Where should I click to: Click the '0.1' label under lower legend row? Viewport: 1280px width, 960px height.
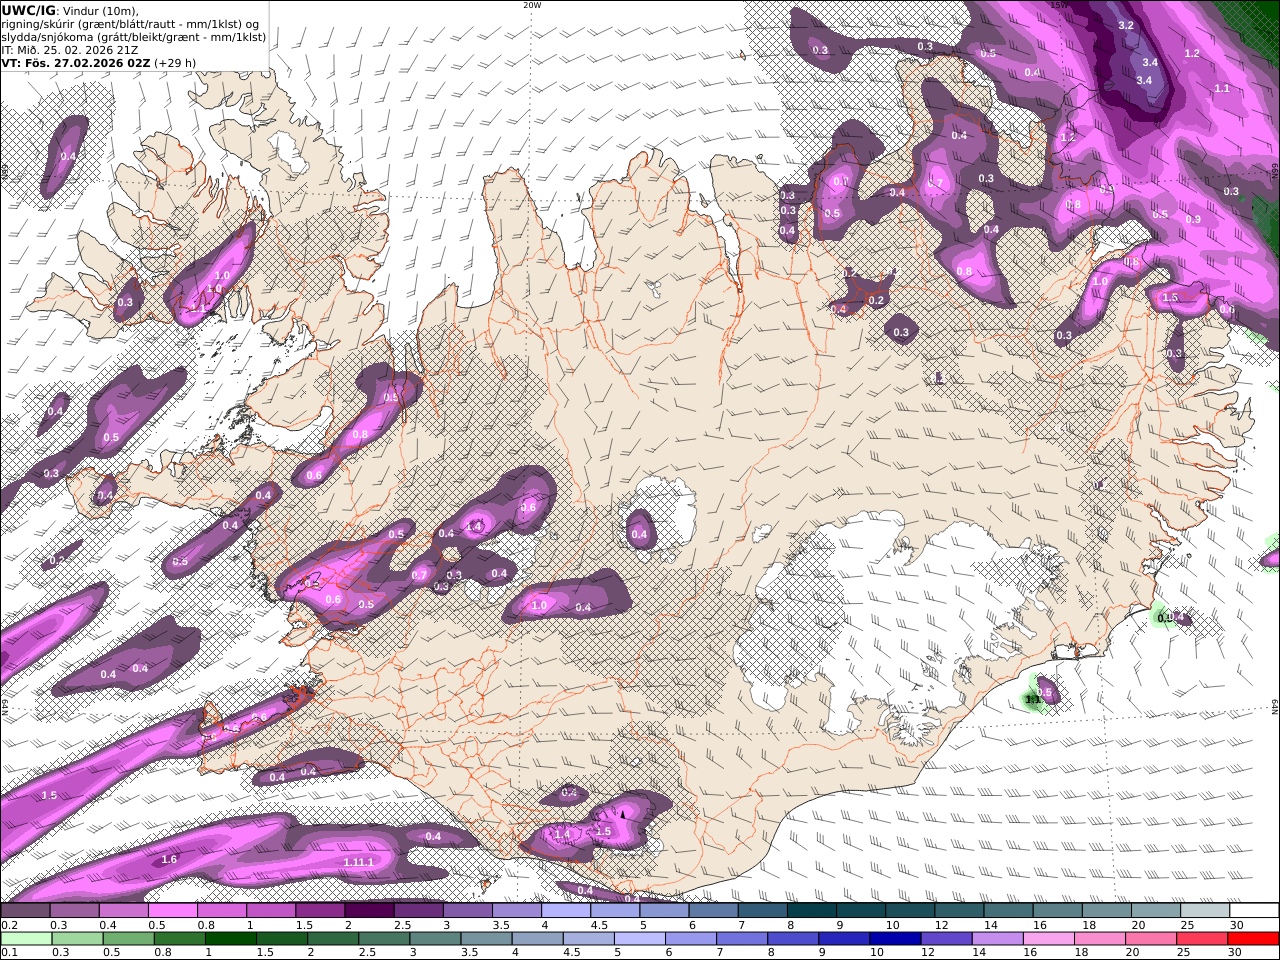tap(9, 952)
